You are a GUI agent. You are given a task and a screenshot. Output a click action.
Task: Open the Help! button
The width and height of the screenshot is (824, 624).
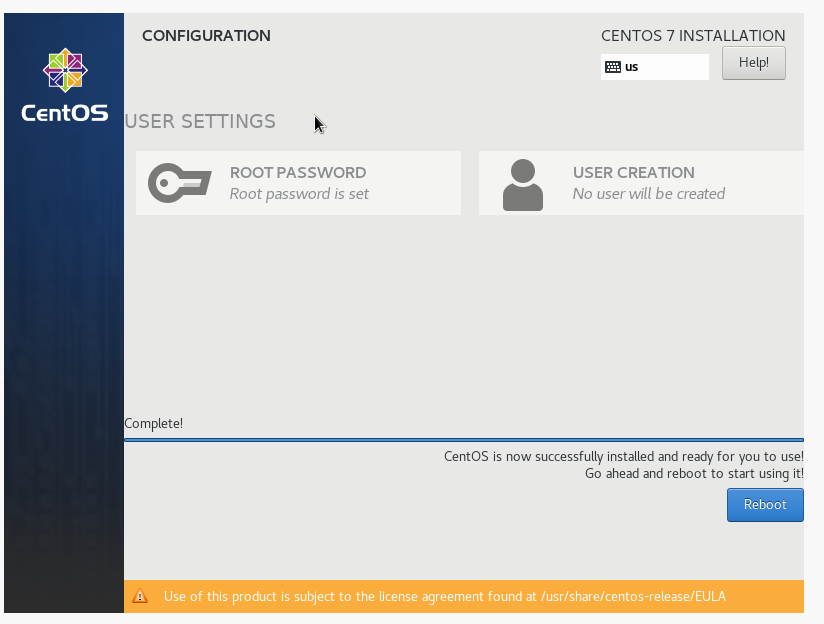pyautogui.click(x=754, y=63)
